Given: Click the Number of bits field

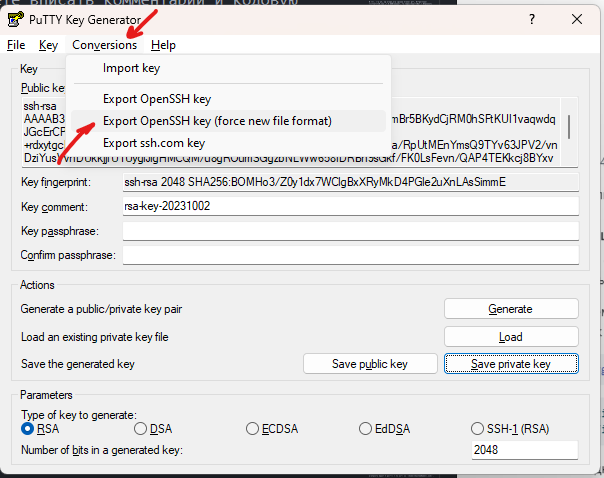Looking at the screenshot, I should coord(524,450).
